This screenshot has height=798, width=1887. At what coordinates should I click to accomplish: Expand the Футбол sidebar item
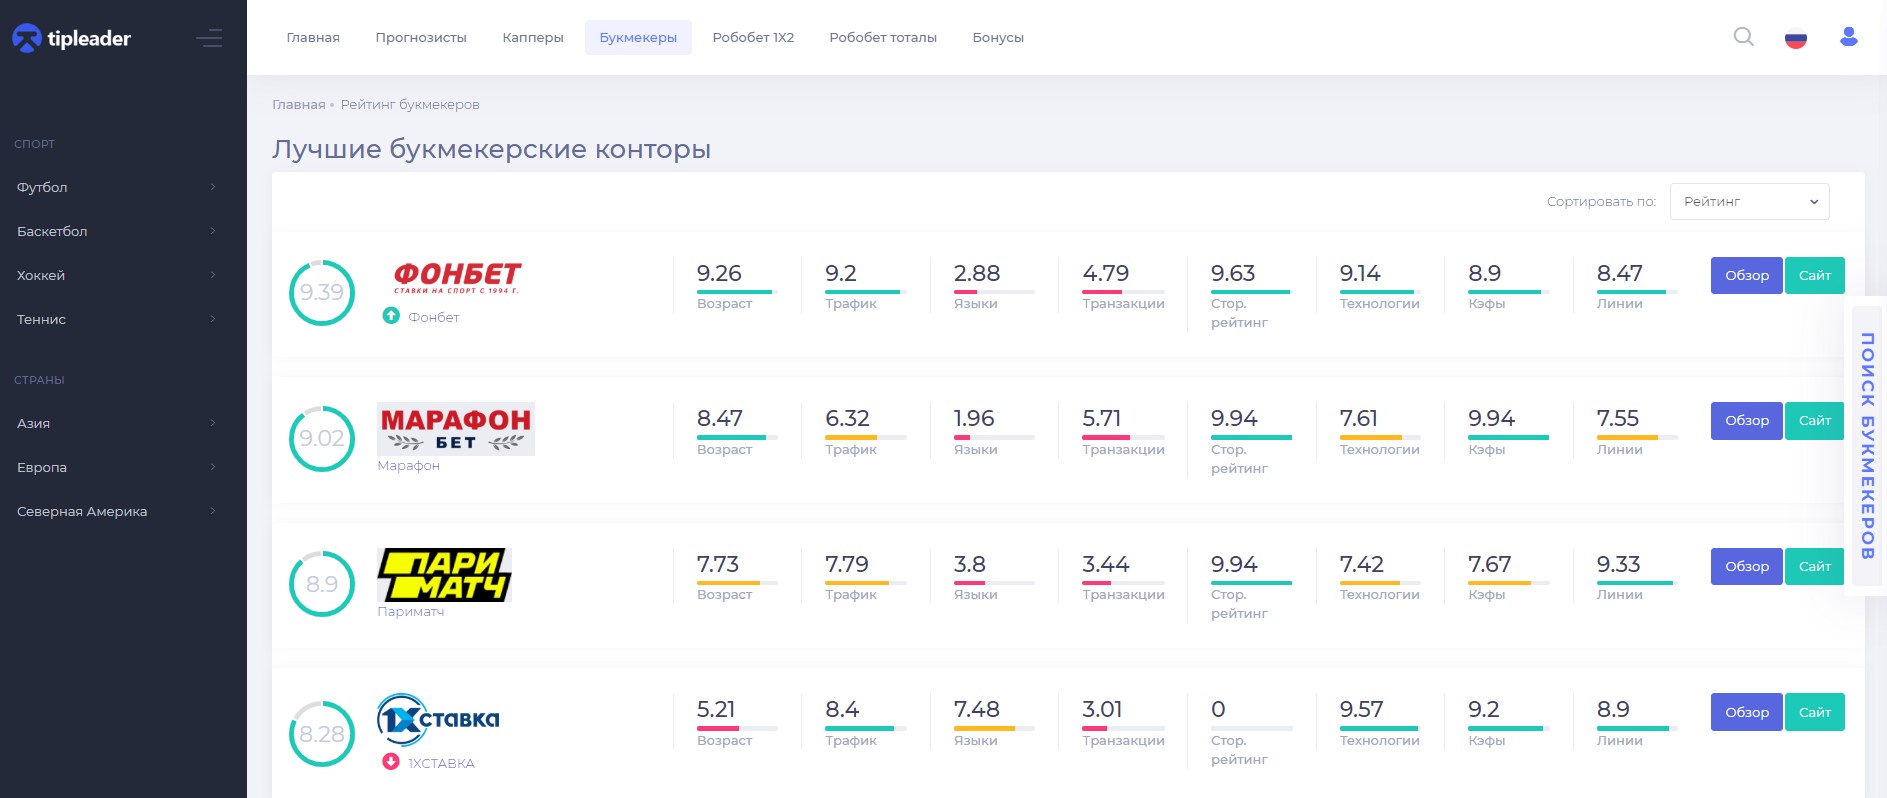tap(116, 187)
